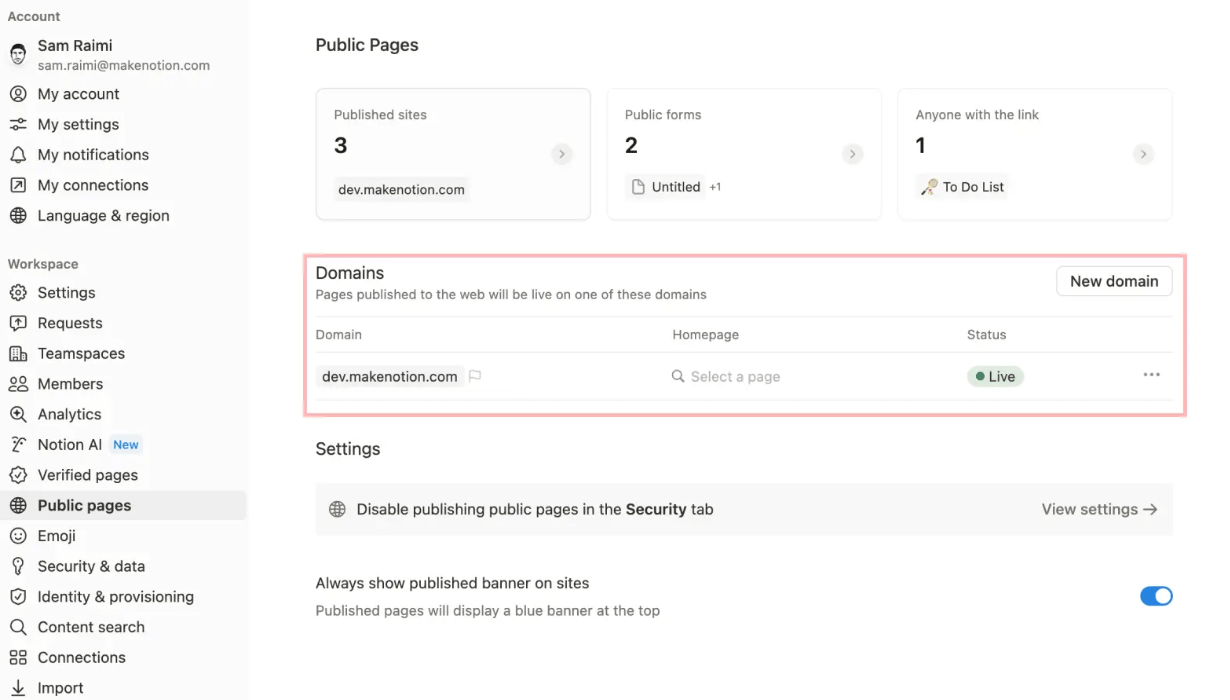Viewport: 1230px width, 700px height.
Task: Click the +1 more forms indicator
Action: [715, 187]
